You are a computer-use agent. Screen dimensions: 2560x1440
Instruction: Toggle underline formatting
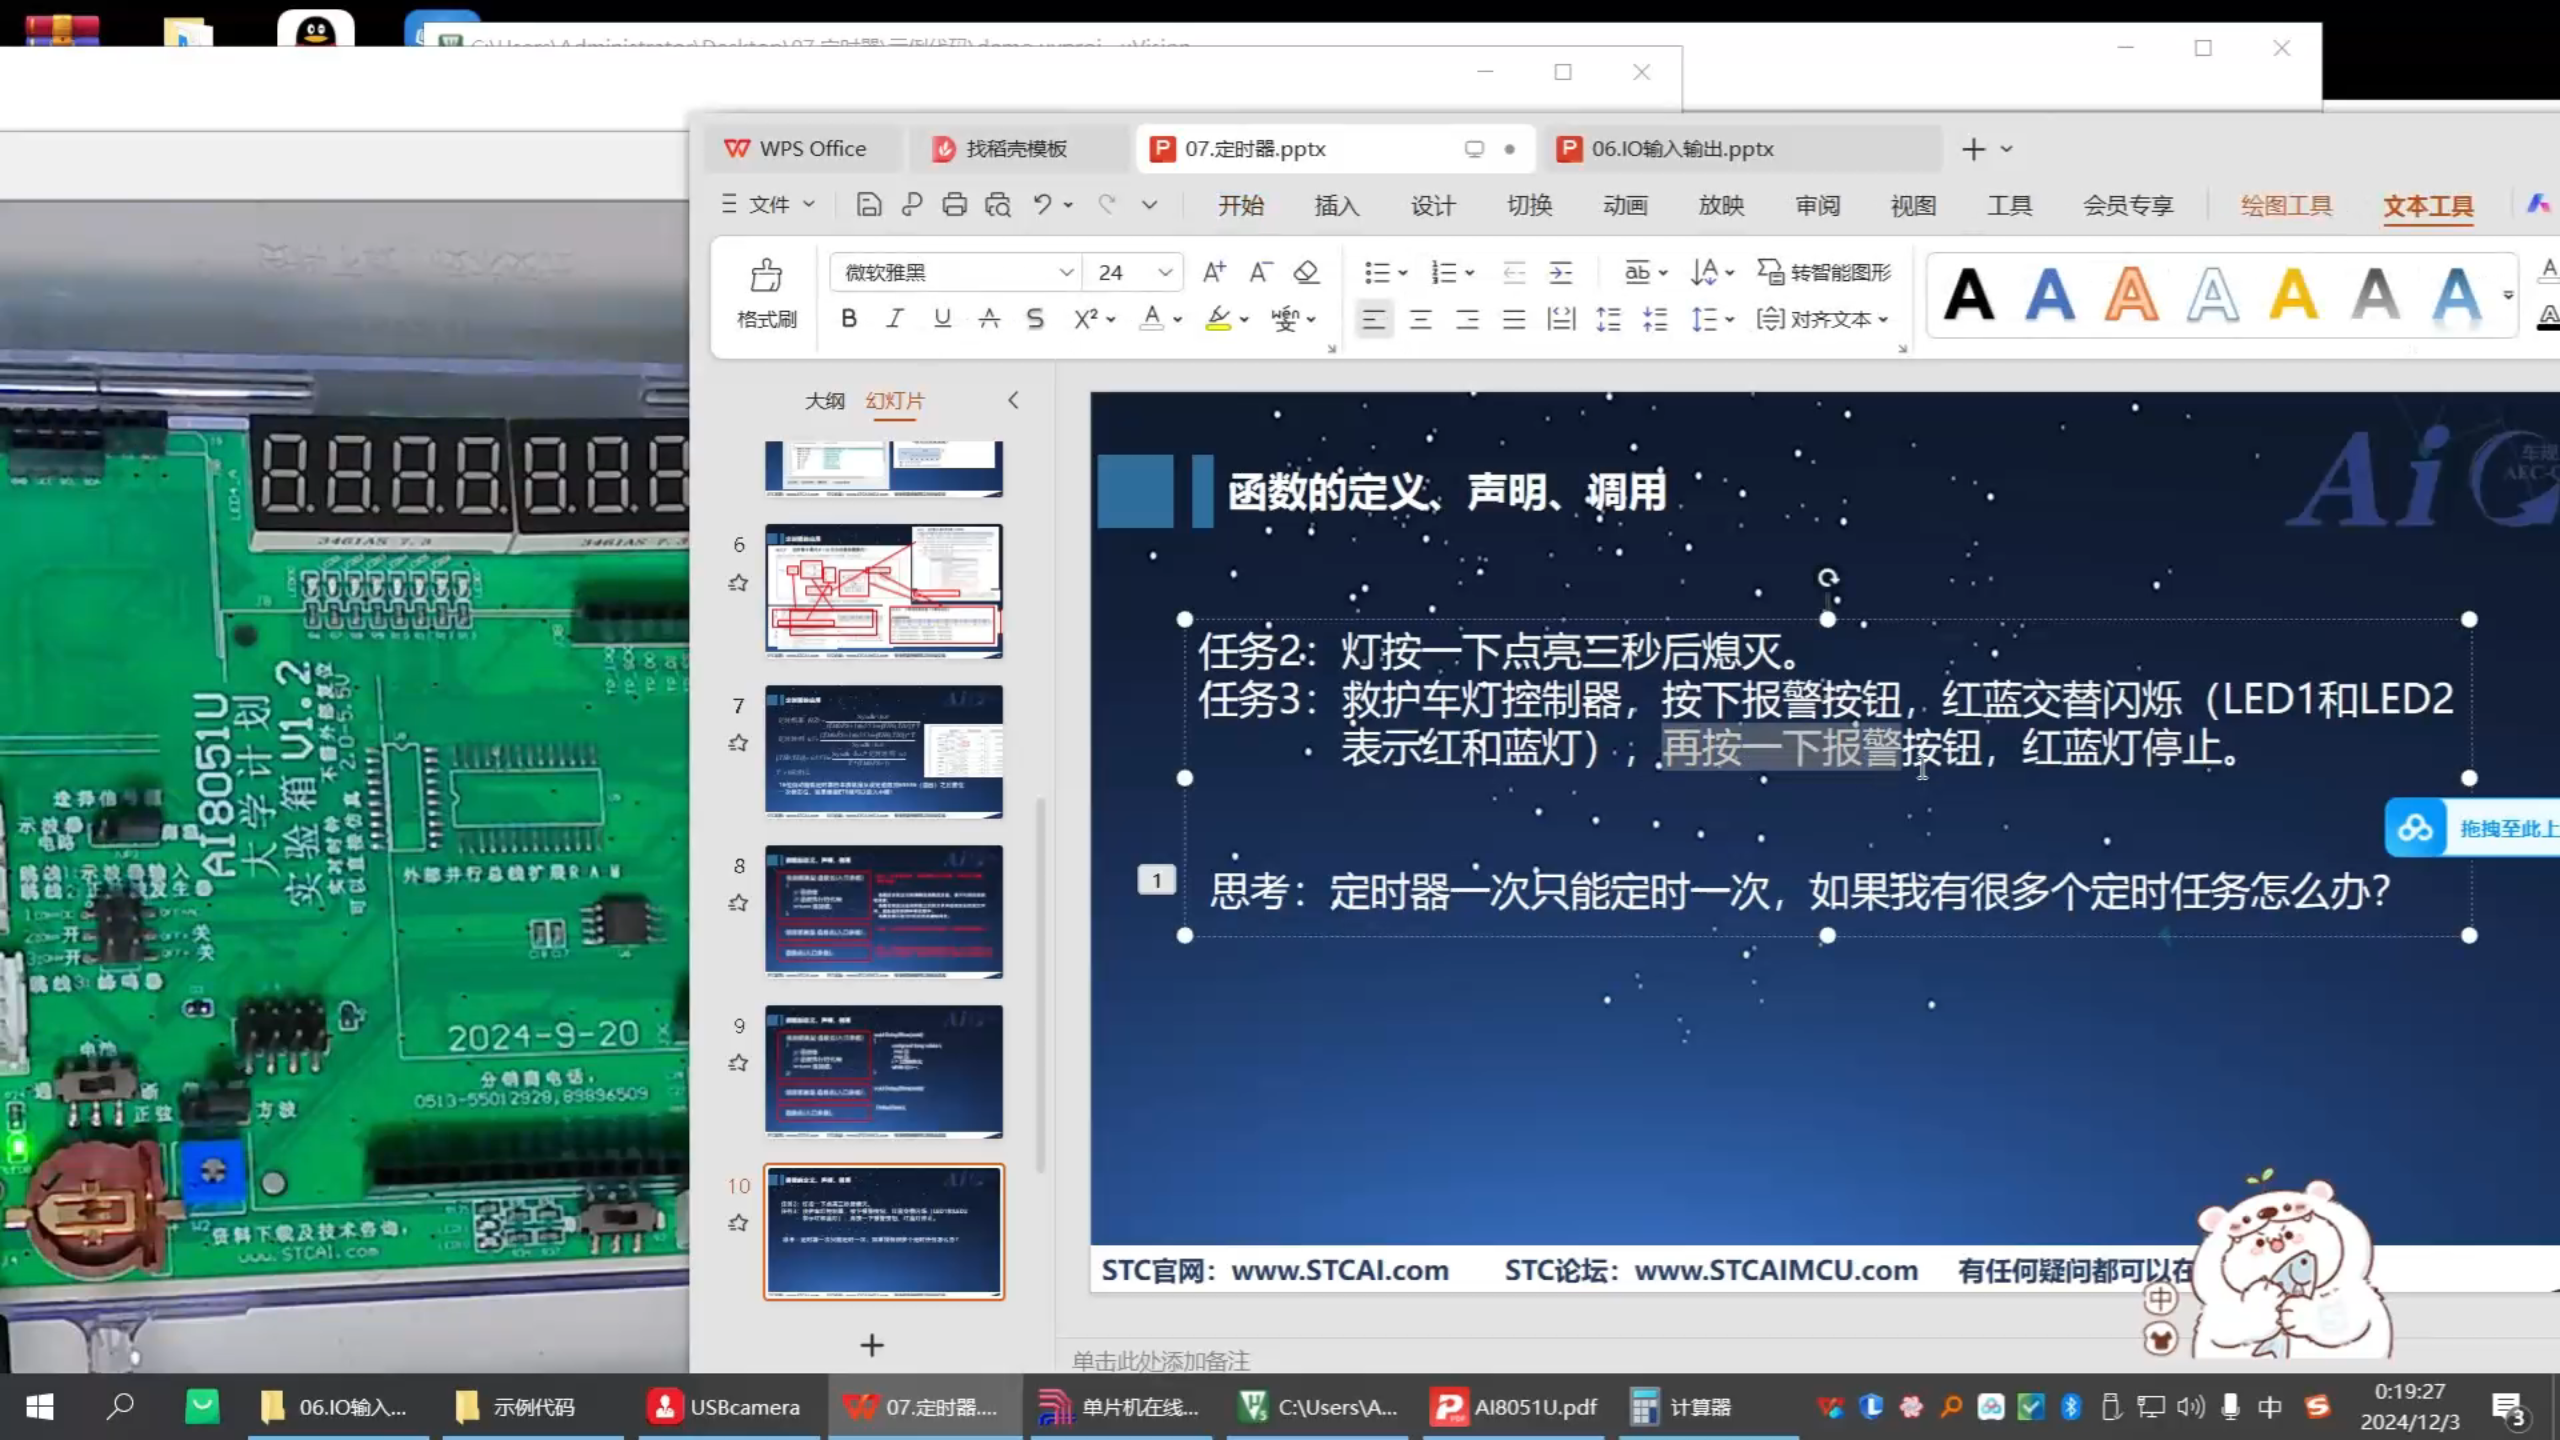pyautogui.click(x=940, y=319)
